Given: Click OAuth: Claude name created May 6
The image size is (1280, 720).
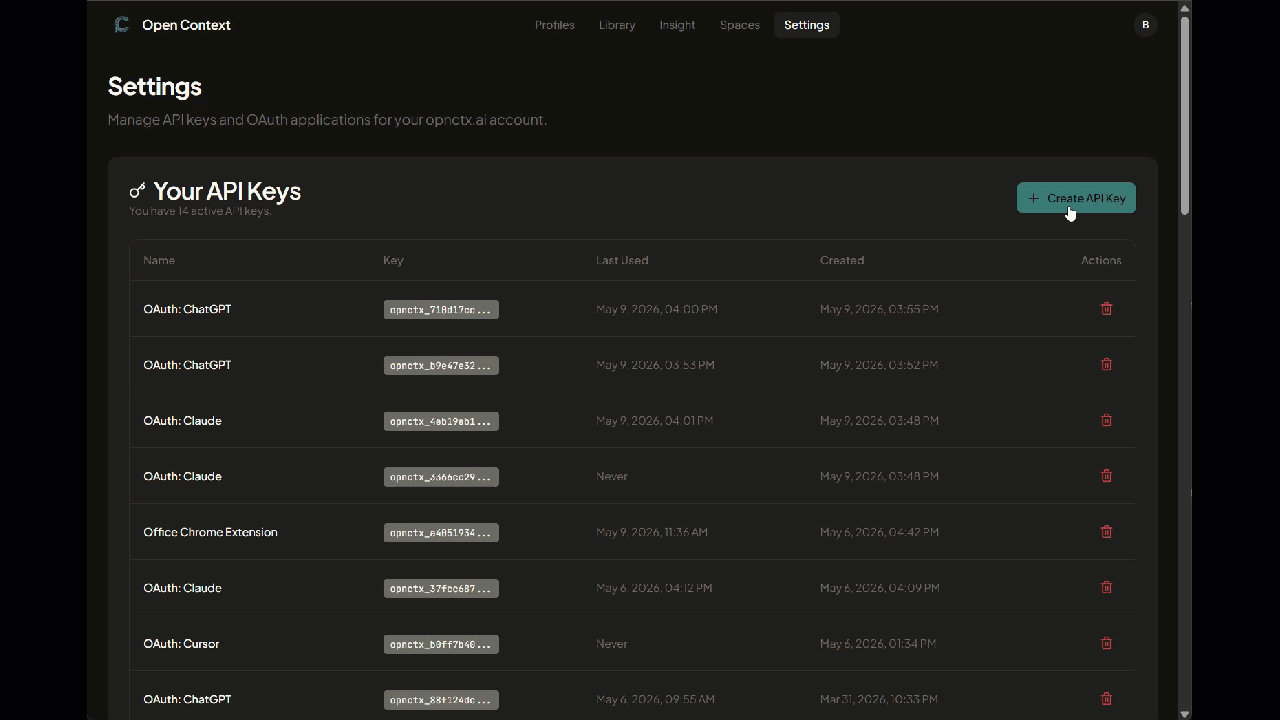Looking at the screenshot, I should [182, 588].
